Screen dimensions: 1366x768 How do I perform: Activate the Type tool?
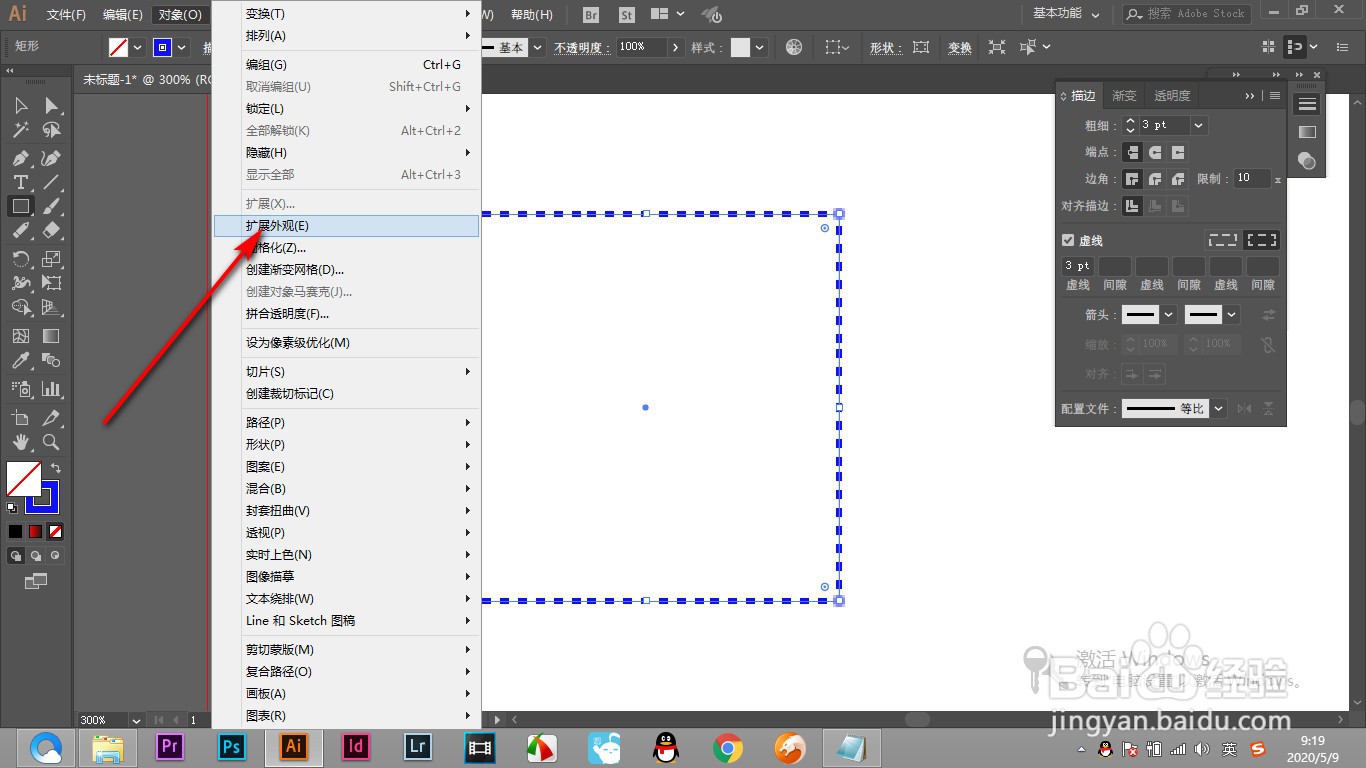20,182
